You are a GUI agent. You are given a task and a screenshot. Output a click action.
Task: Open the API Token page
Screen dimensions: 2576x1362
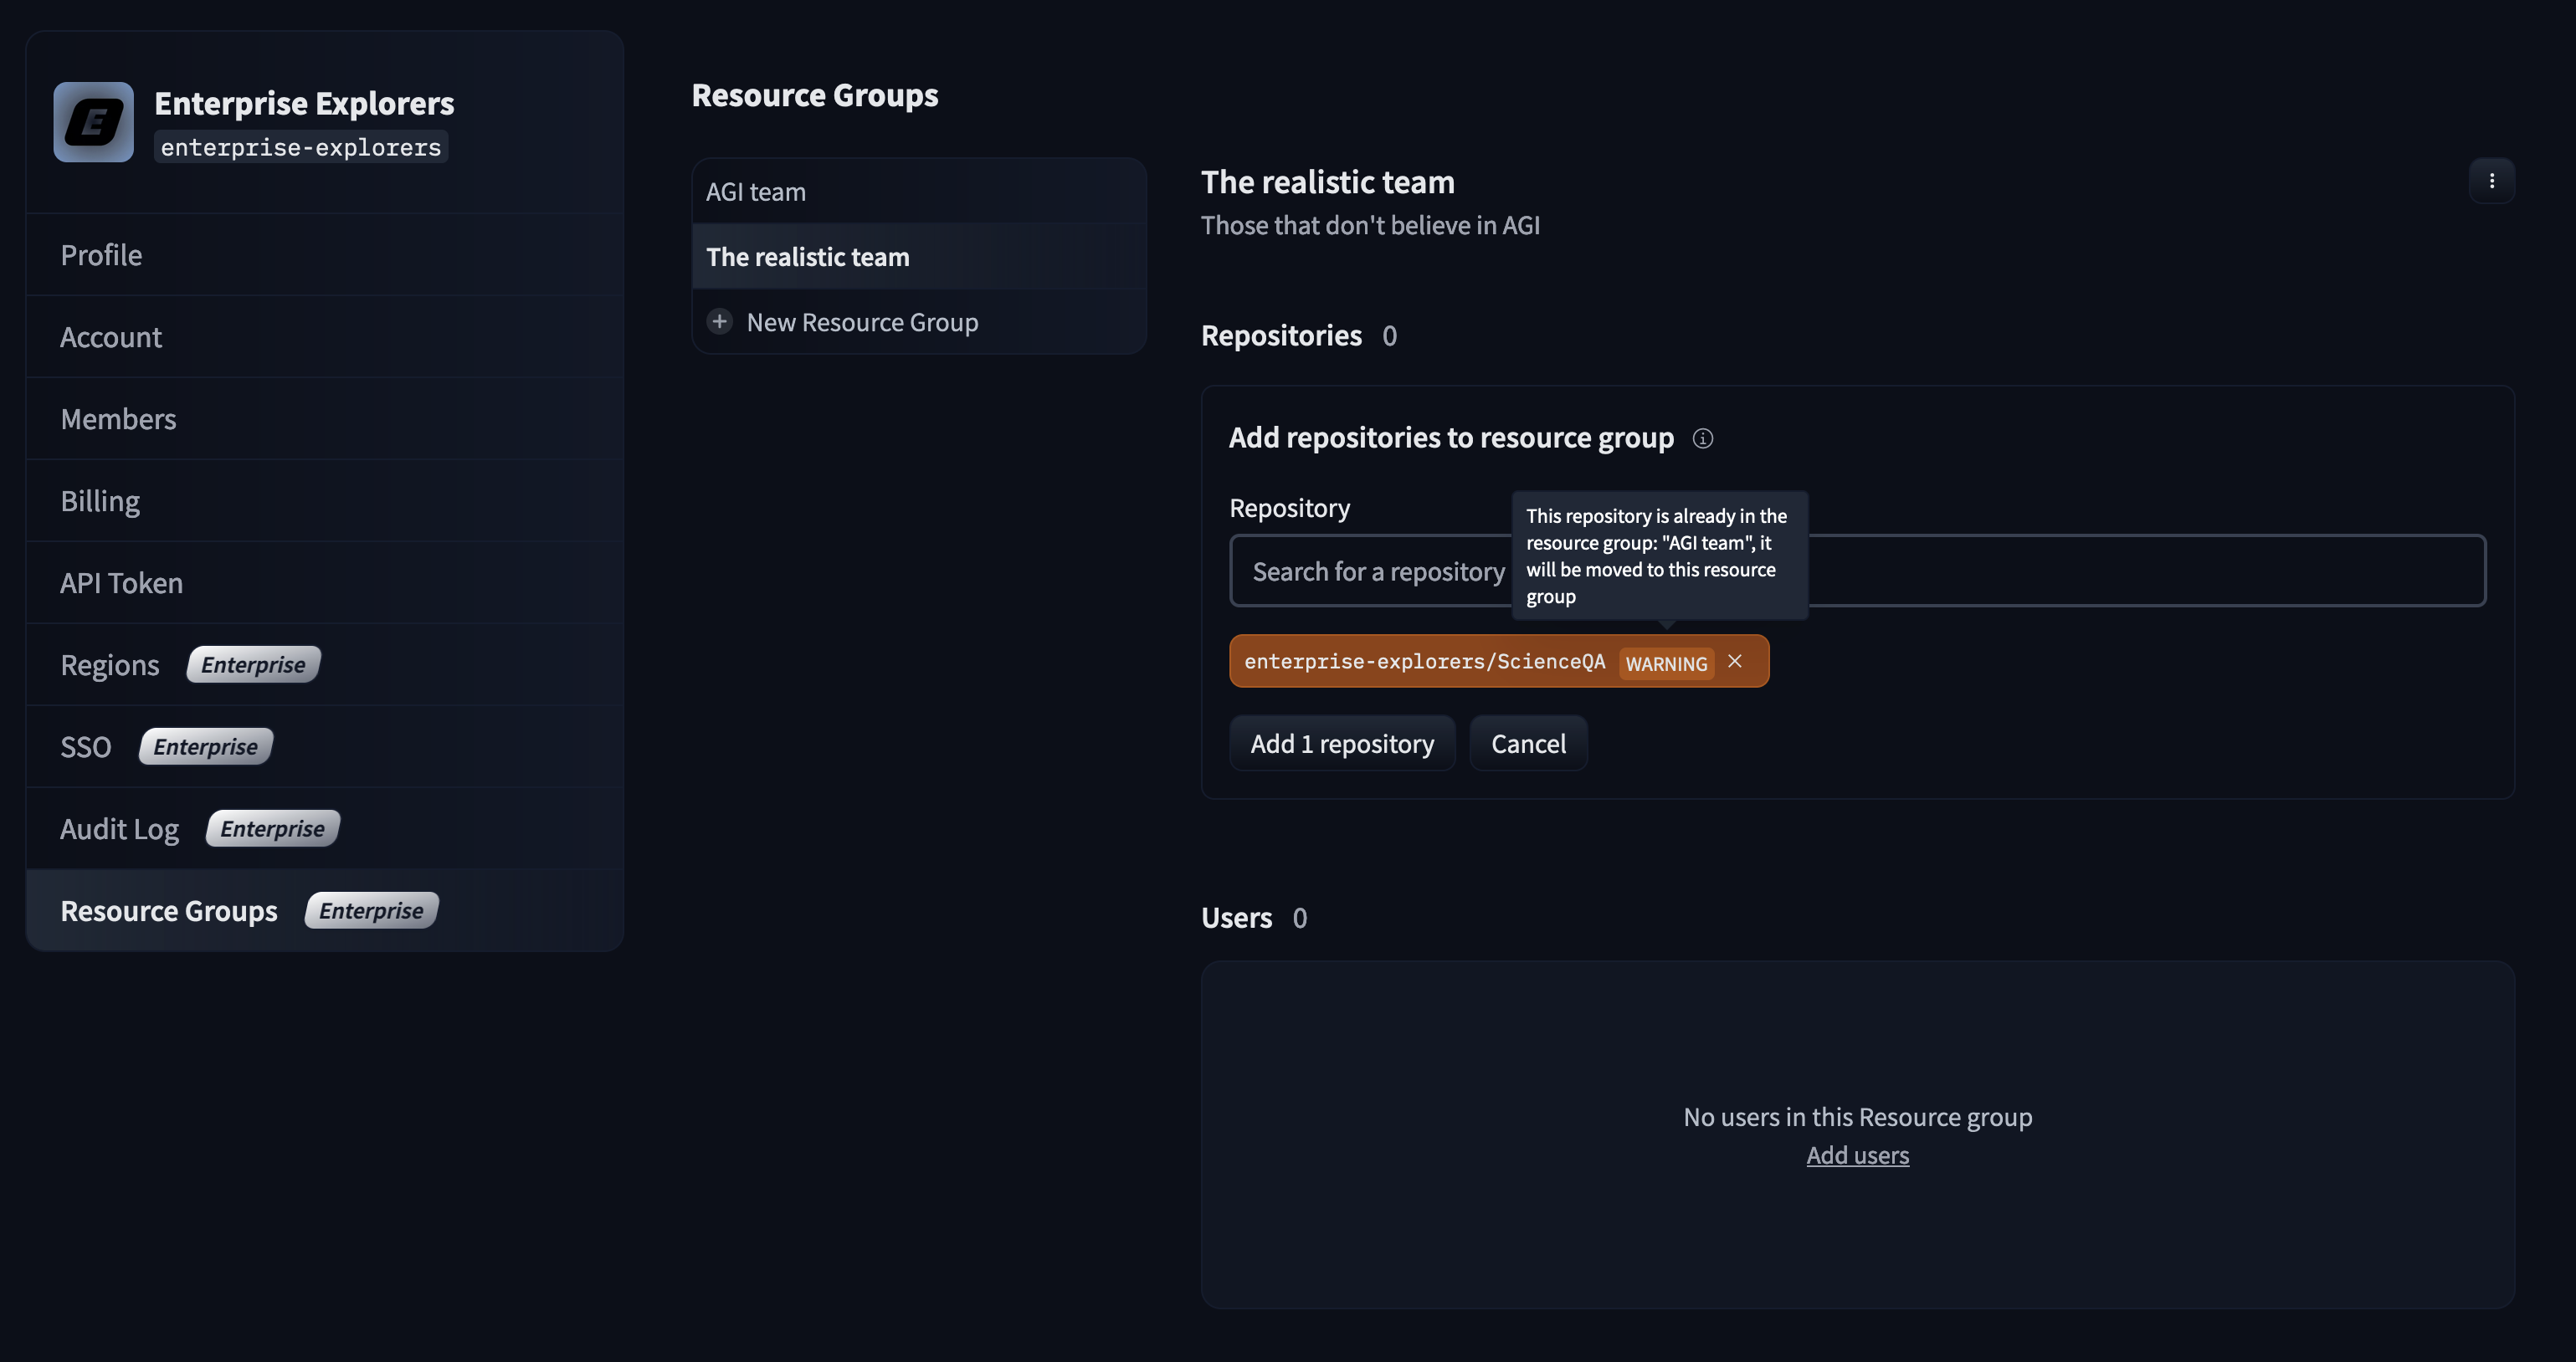click(x=121, y=583)
